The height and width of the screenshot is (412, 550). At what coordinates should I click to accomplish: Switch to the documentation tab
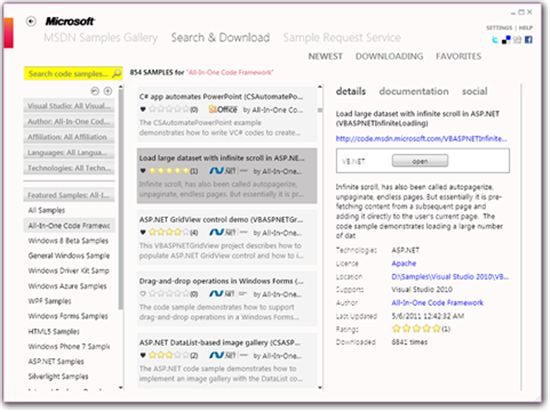414,92
